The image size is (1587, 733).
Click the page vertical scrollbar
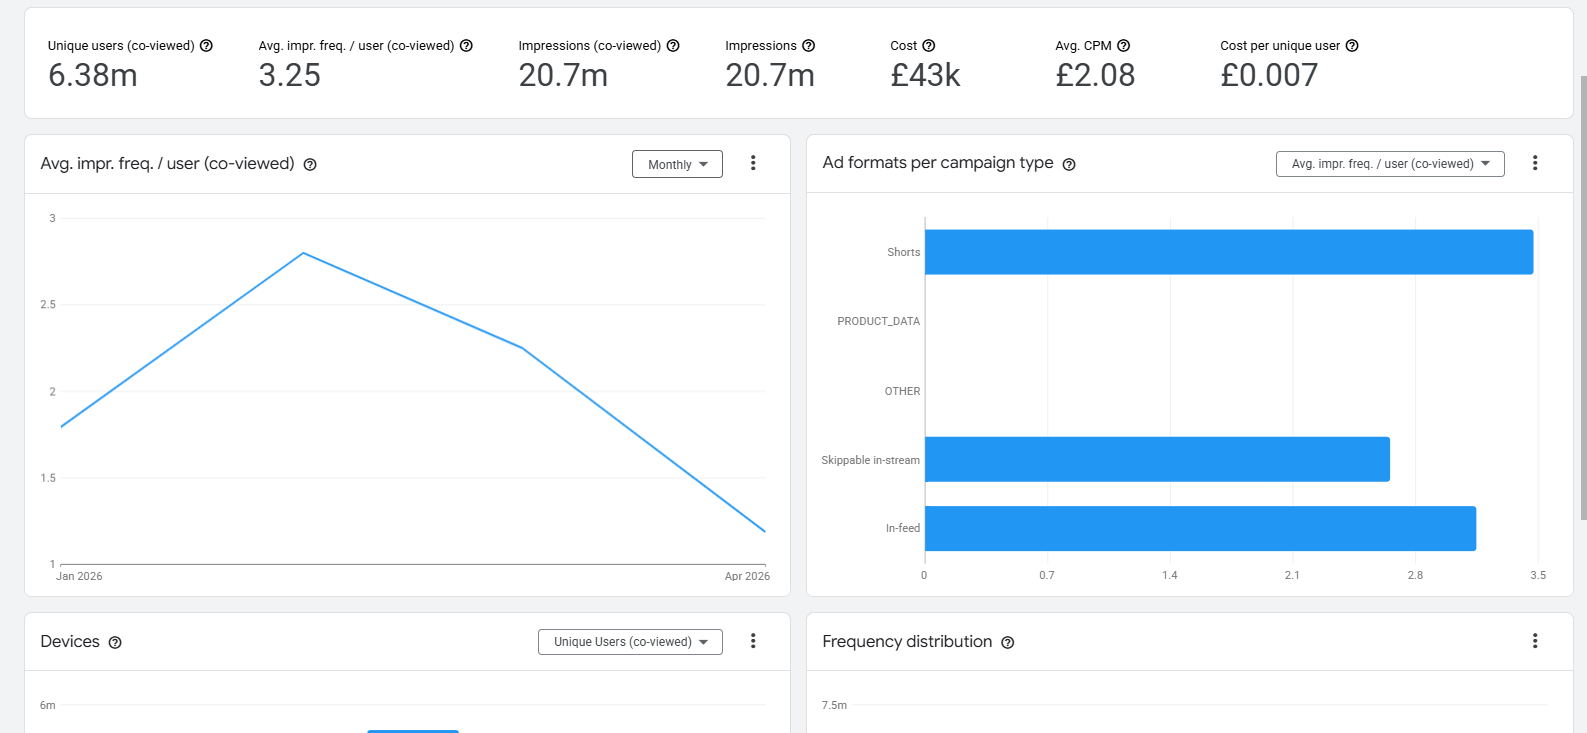pos(1582,300)
